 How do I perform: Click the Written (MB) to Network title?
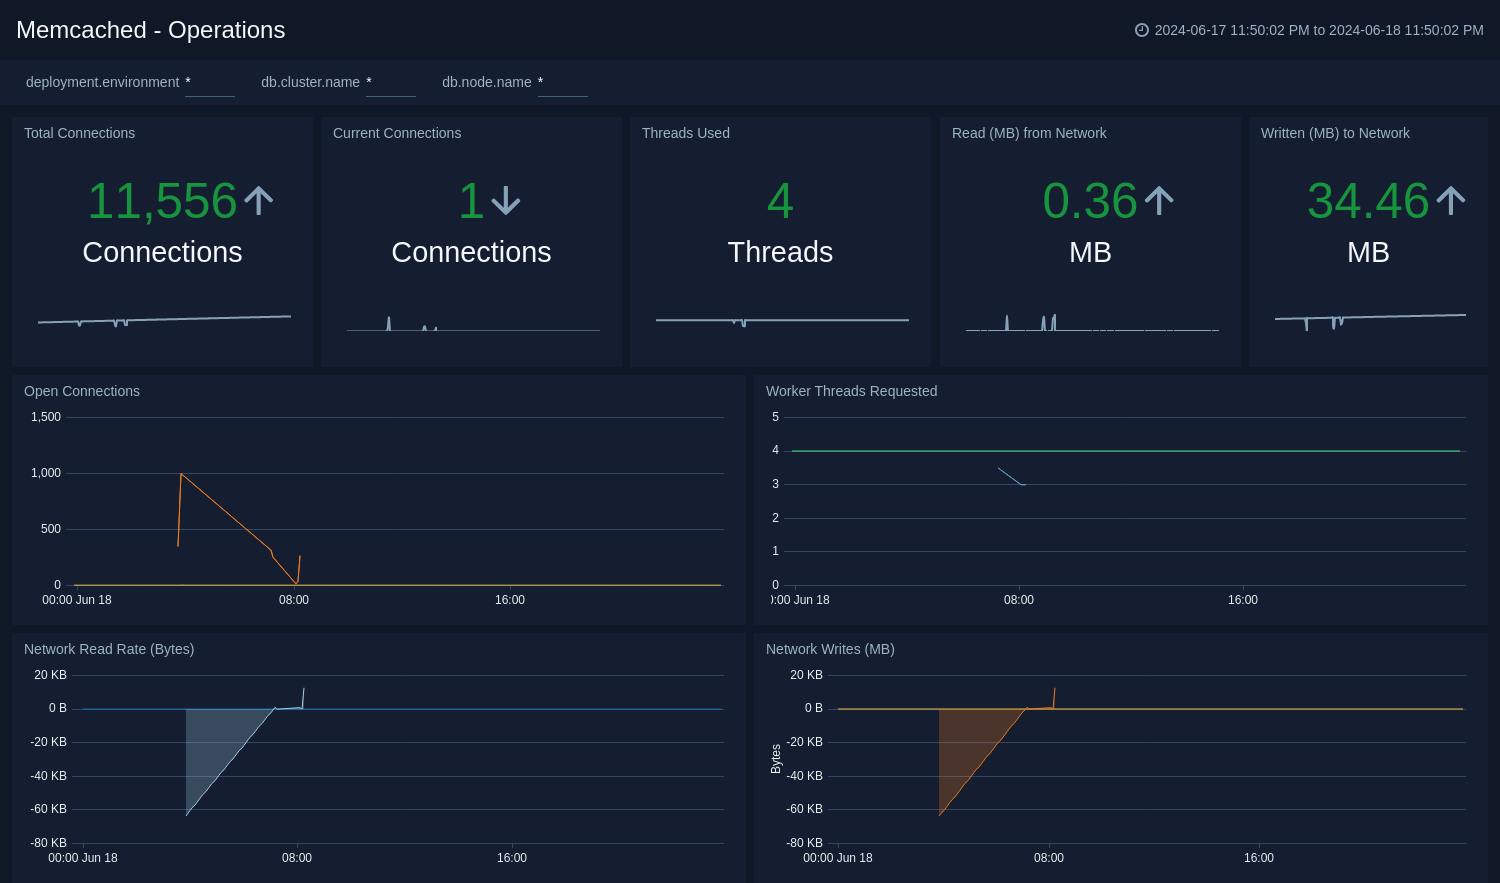pyautogui.click(x=1335, y=133)
